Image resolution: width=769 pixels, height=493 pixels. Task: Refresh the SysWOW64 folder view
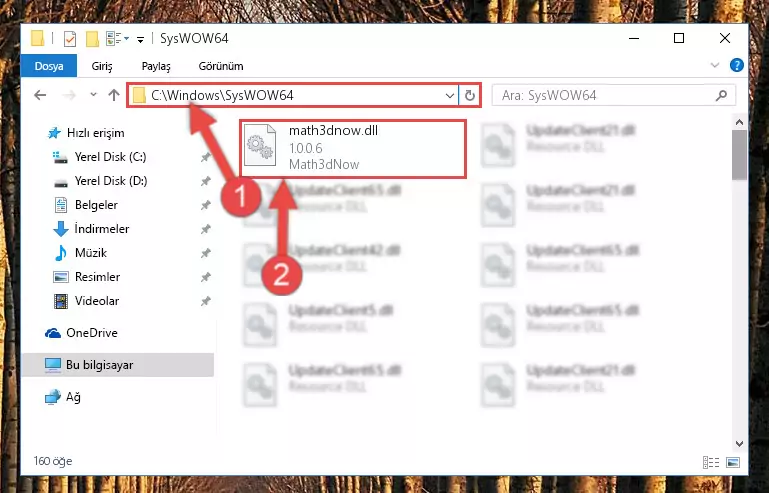(470, 95)
